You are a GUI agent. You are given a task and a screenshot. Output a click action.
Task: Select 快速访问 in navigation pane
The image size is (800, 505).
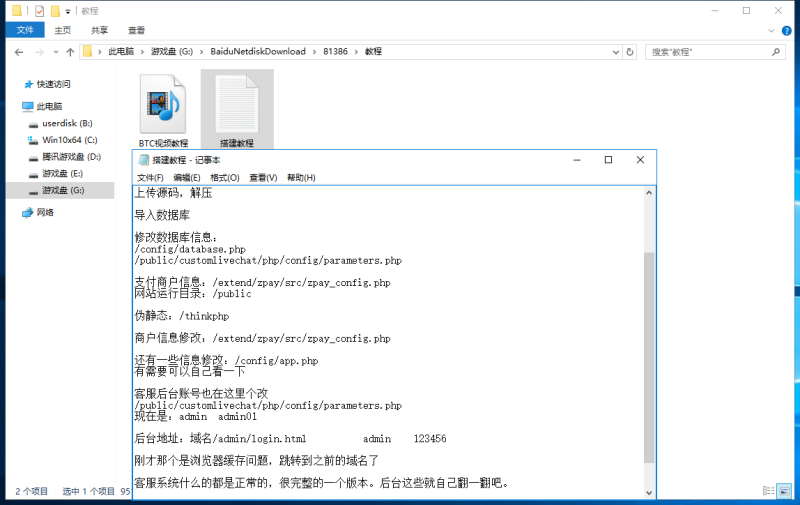click(x=53, y=84)
